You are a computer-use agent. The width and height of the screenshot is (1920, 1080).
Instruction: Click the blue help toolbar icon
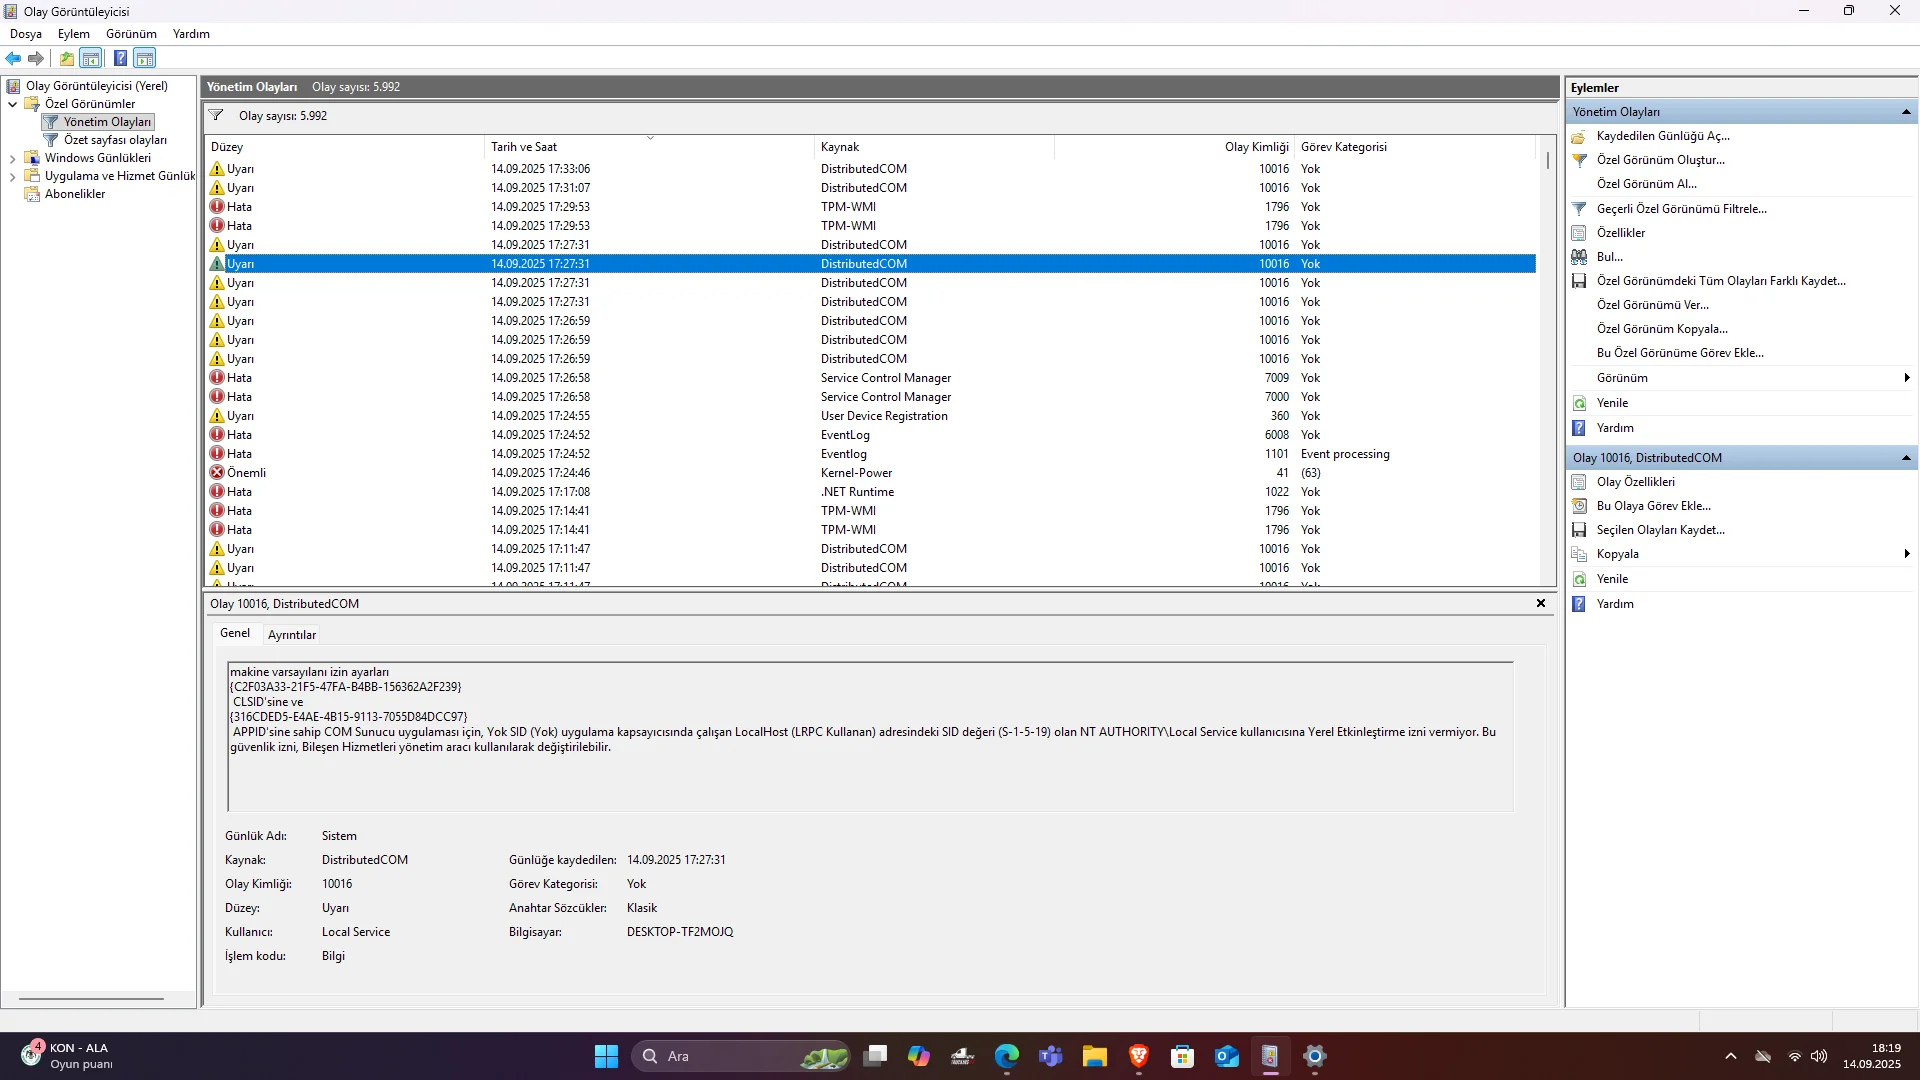pyautogui.click(x=120, y=58)
